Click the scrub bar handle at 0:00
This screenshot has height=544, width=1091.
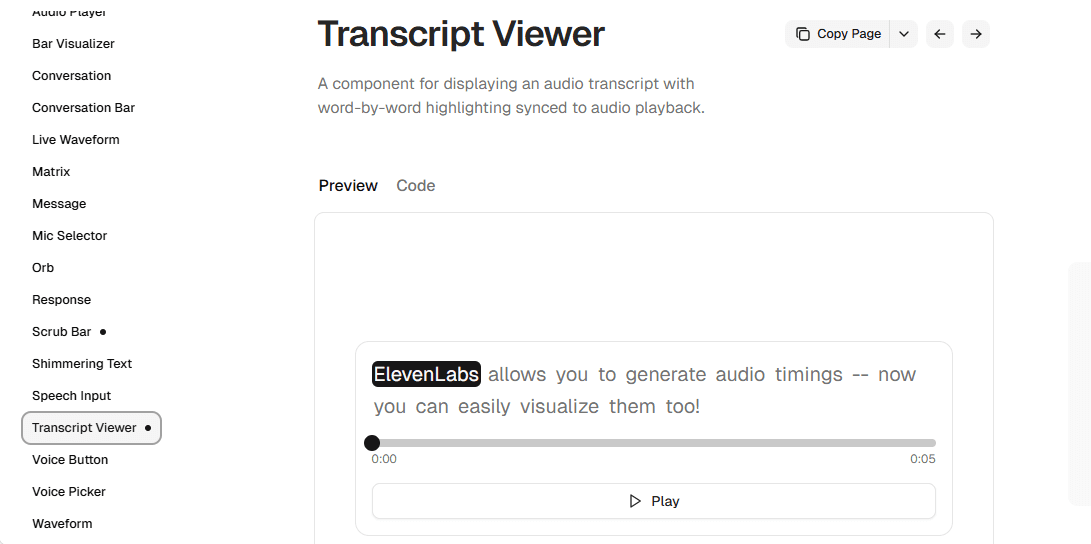pyautogui.click(x=372, y=443)
